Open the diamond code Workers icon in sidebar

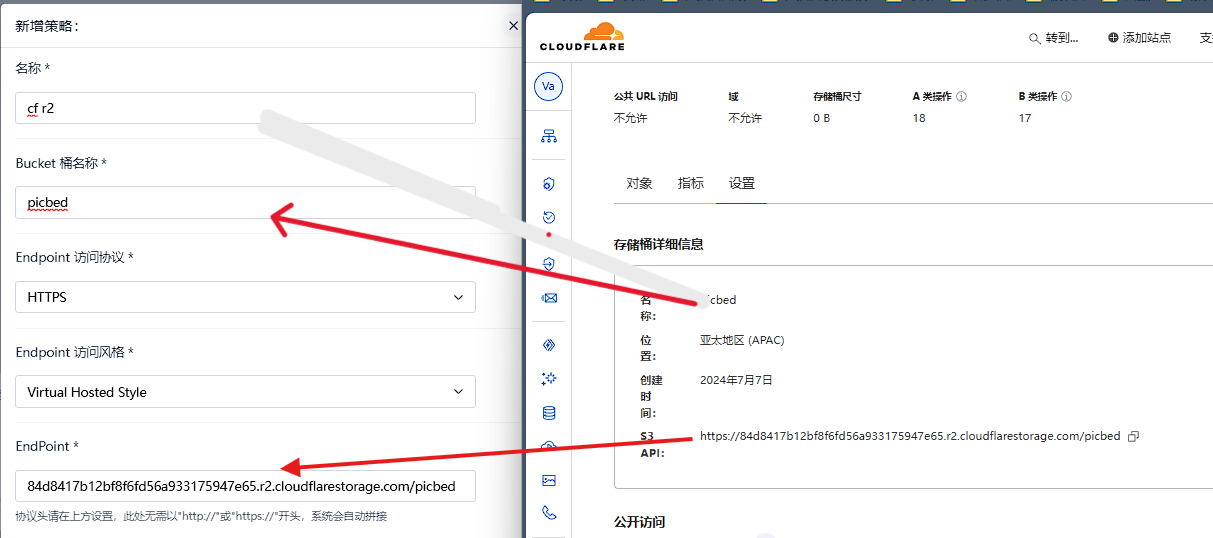click(548, 346)
